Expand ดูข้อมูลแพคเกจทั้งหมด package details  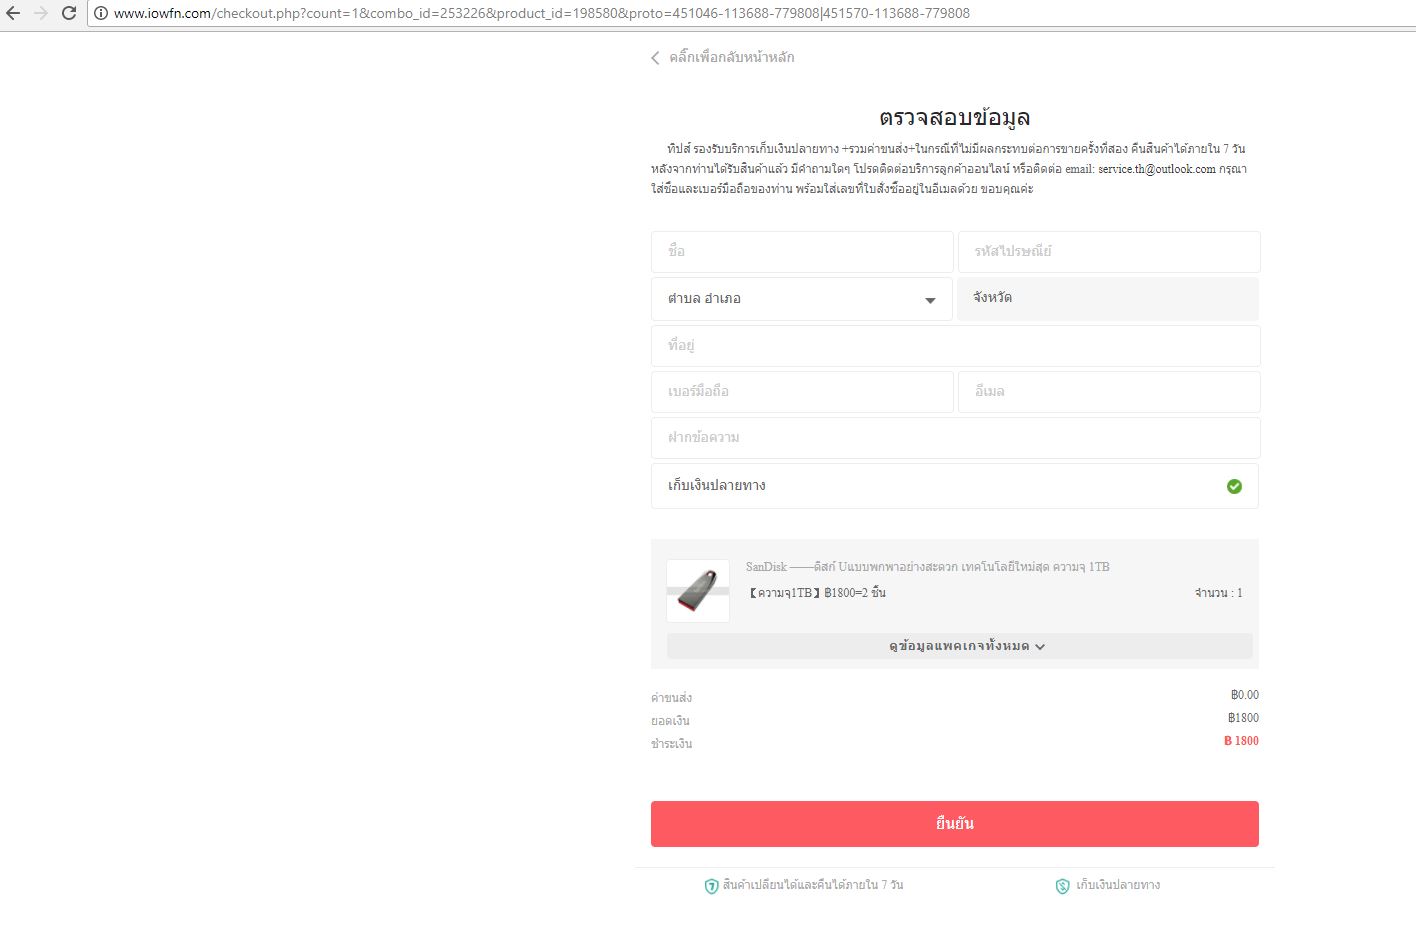coord(959,646)
